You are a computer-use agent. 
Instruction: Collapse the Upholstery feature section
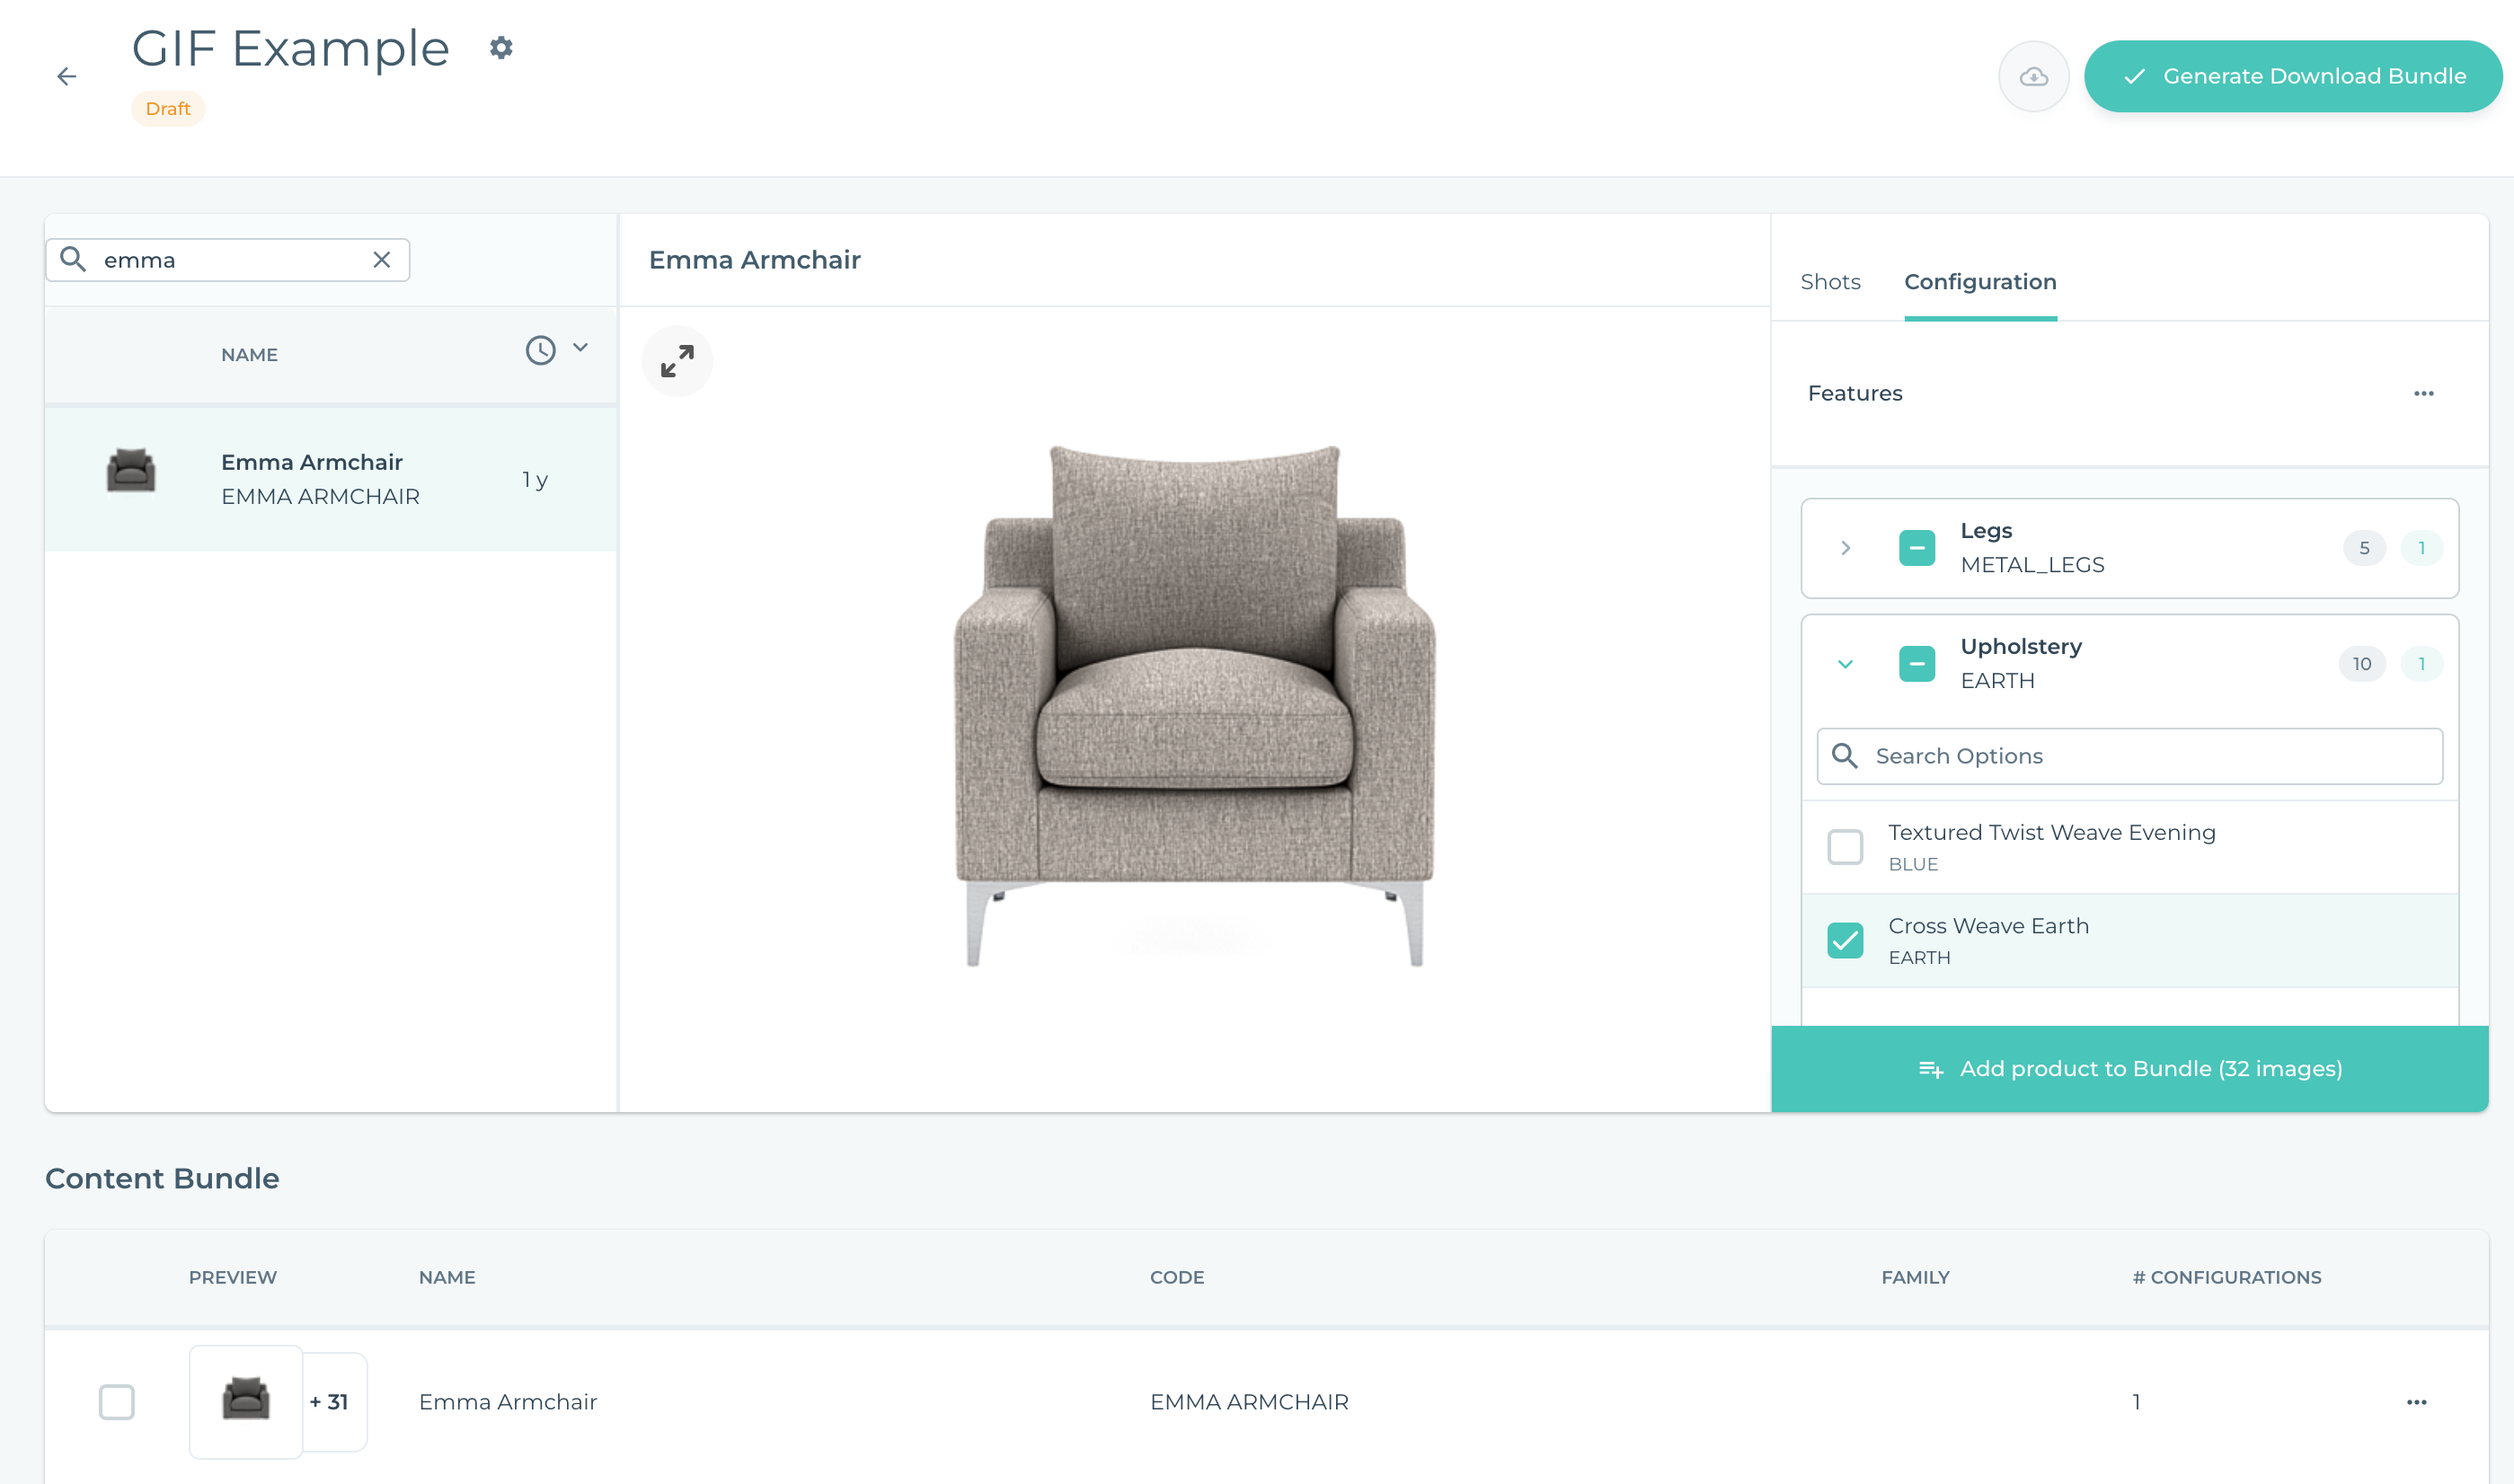(x=1846, y=664)
